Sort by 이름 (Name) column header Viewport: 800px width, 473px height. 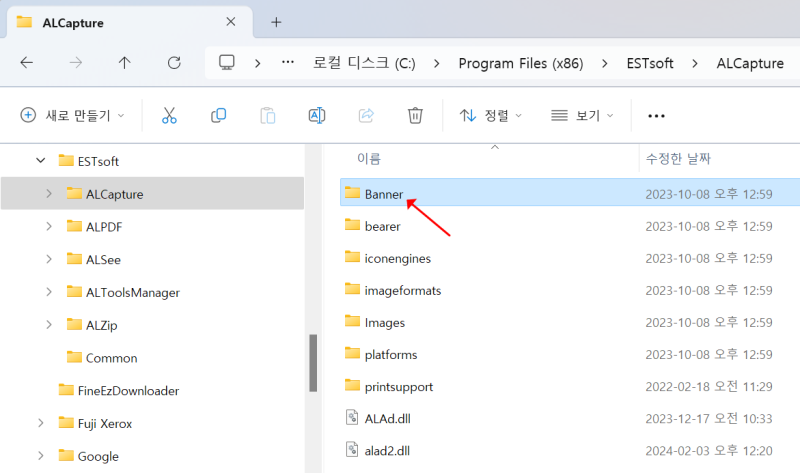[x=369, y=159]
